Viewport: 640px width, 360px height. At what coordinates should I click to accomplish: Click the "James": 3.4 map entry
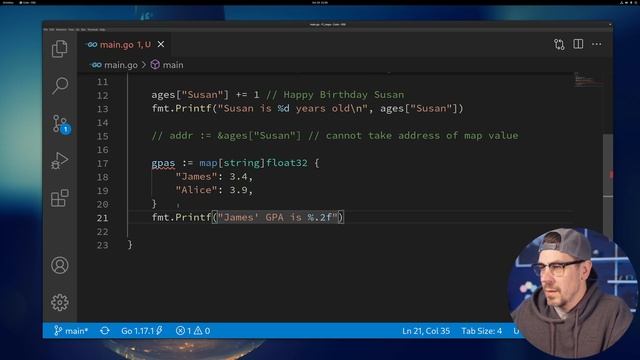point(214,176)
